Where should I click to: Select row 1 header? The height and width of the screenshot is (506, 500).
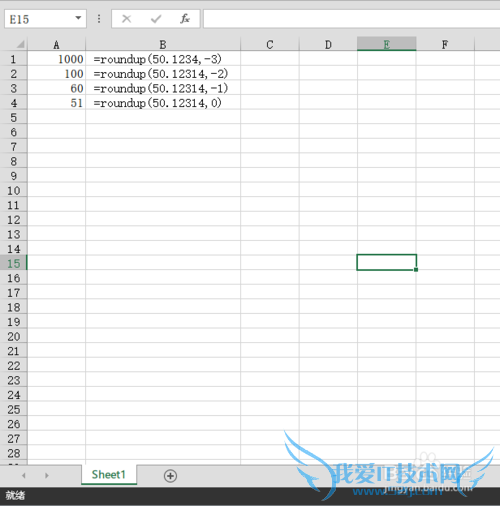coord(13,59)
